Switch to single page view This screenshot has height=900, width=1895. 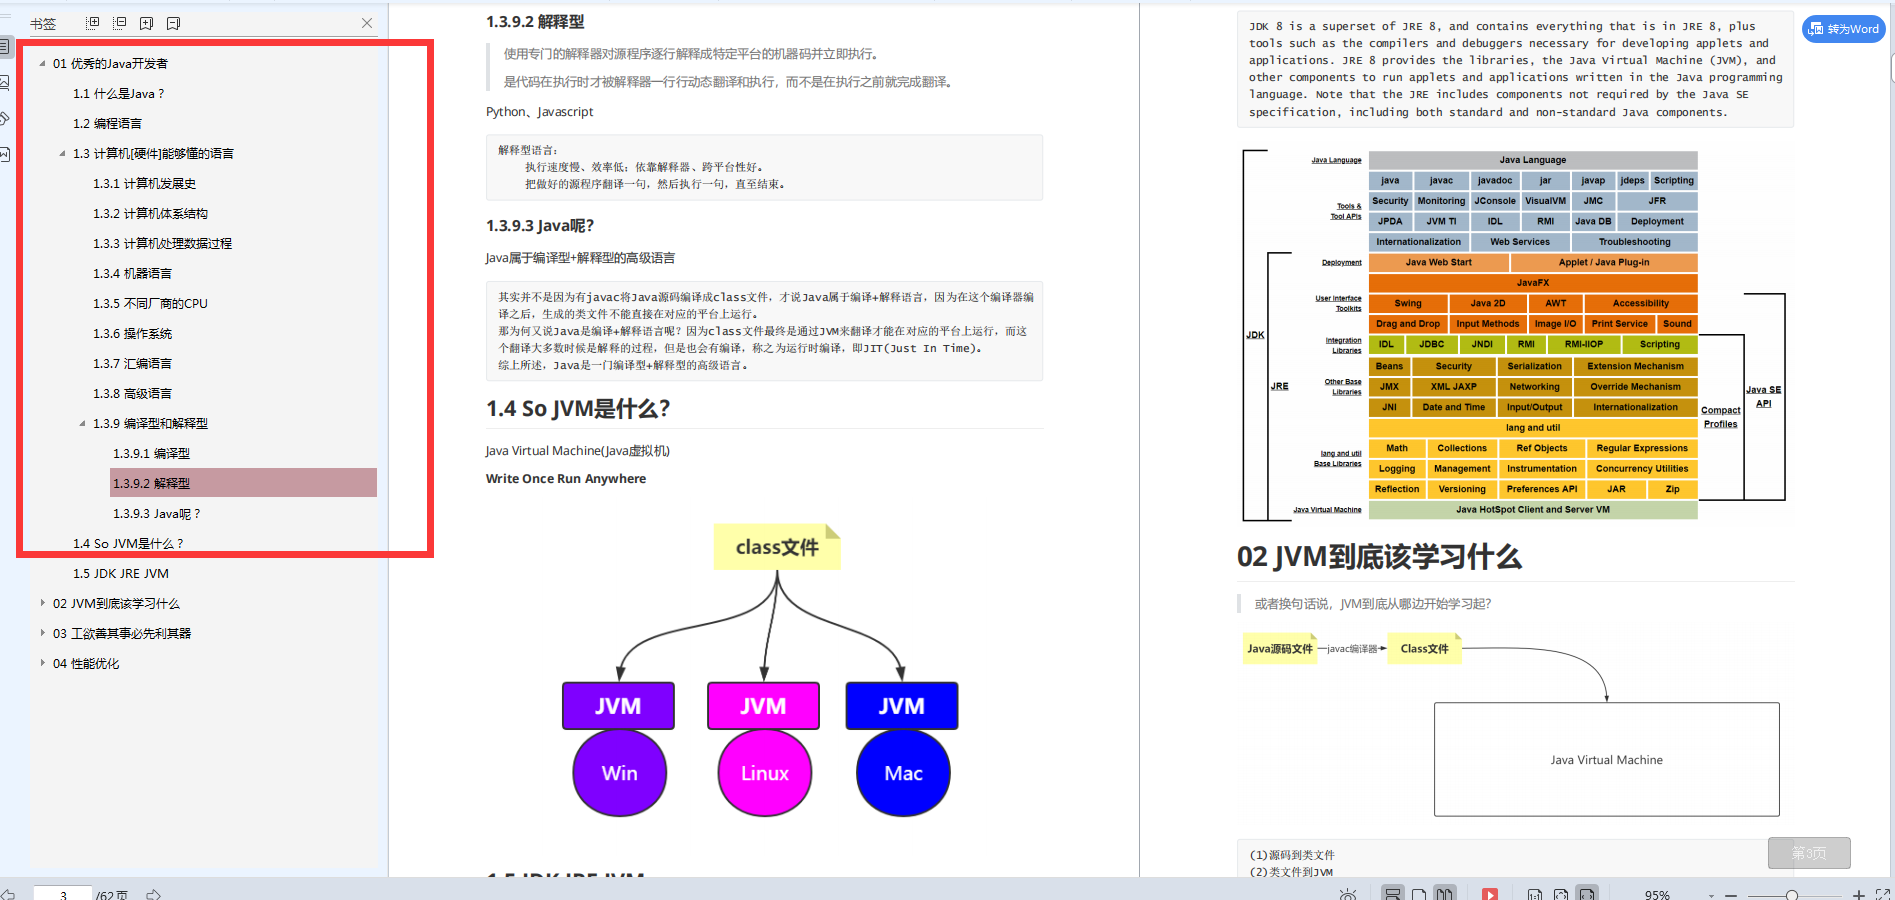point(1419,894)
